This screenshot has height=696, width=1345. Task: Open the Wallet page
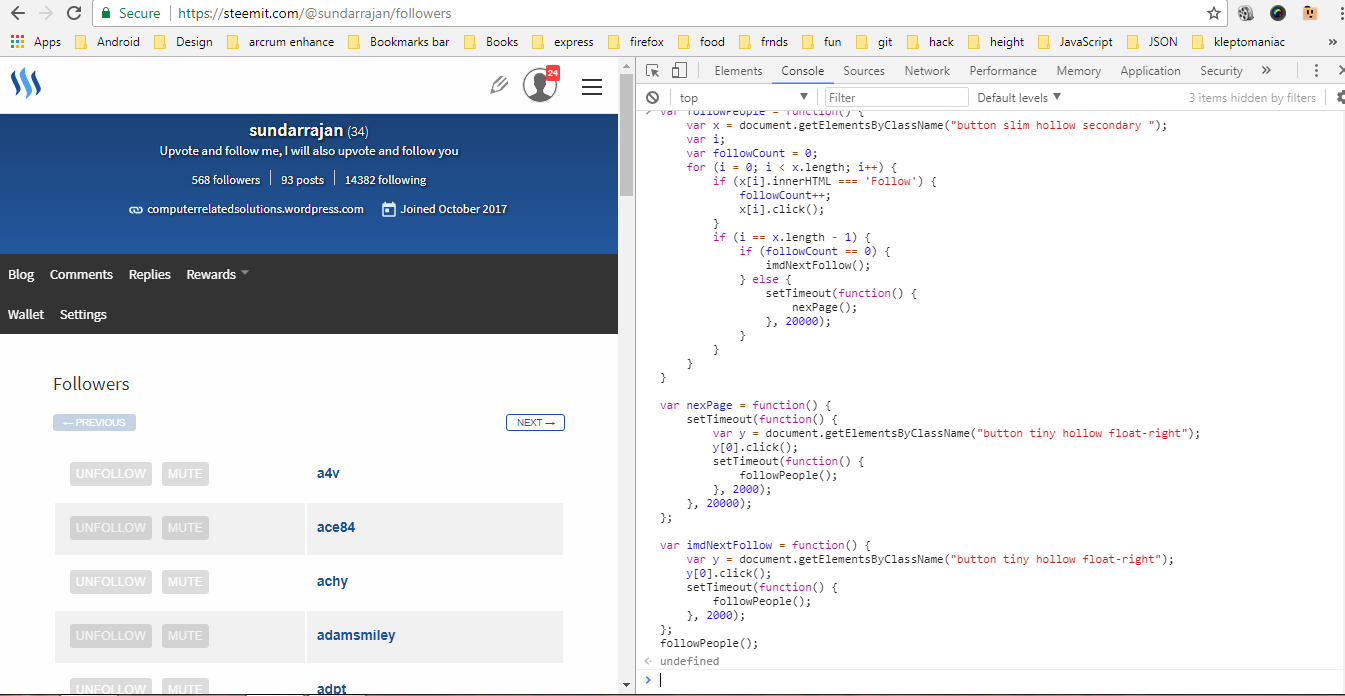[x=26, y=314]
